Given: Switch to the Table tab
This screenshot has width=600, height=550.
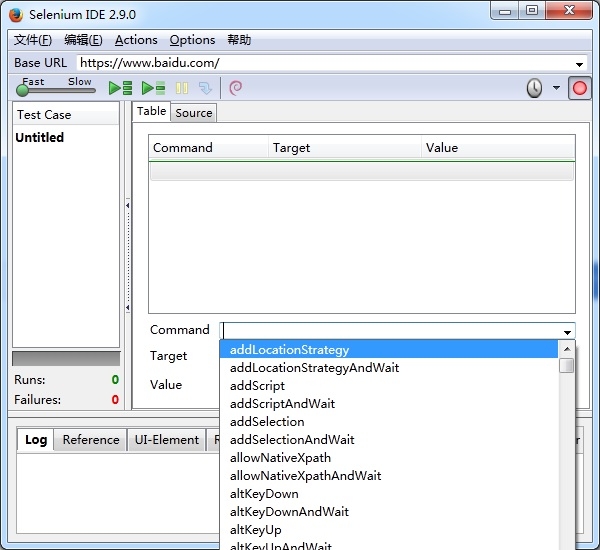Looking at the screenshot, I should click(151, 111).
